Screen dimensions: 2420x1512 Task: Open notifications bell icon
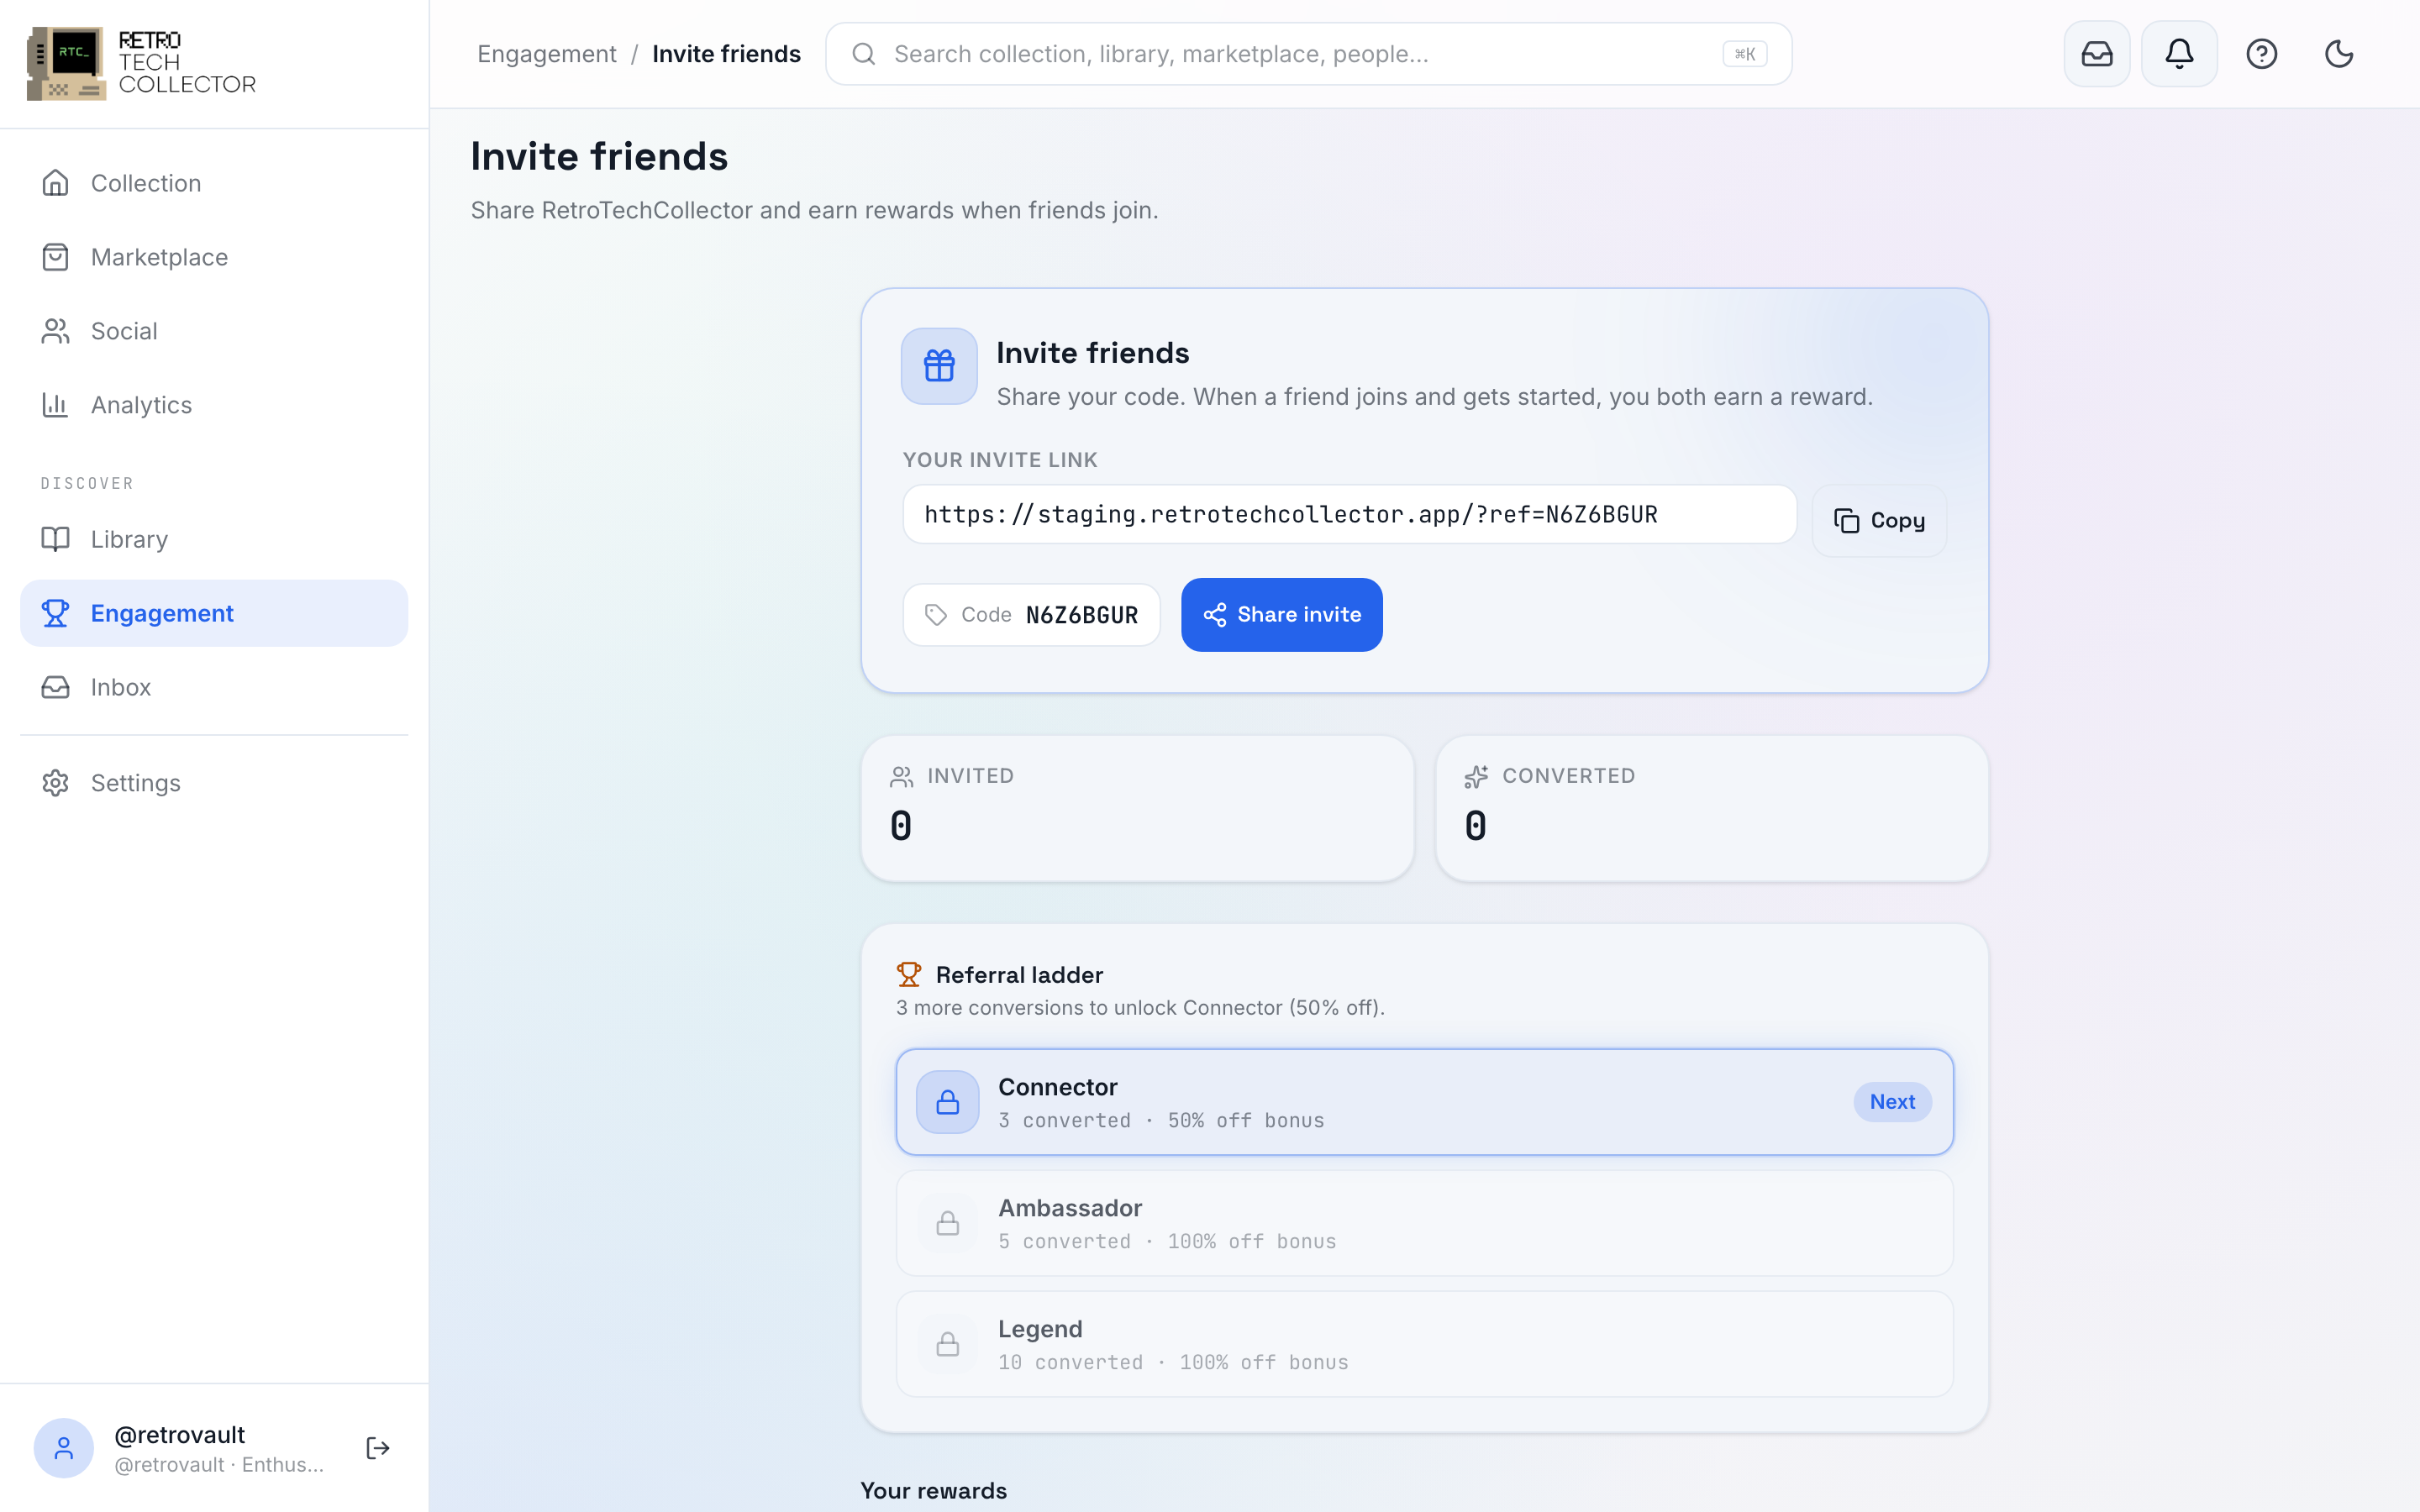tap(2179, 54)
